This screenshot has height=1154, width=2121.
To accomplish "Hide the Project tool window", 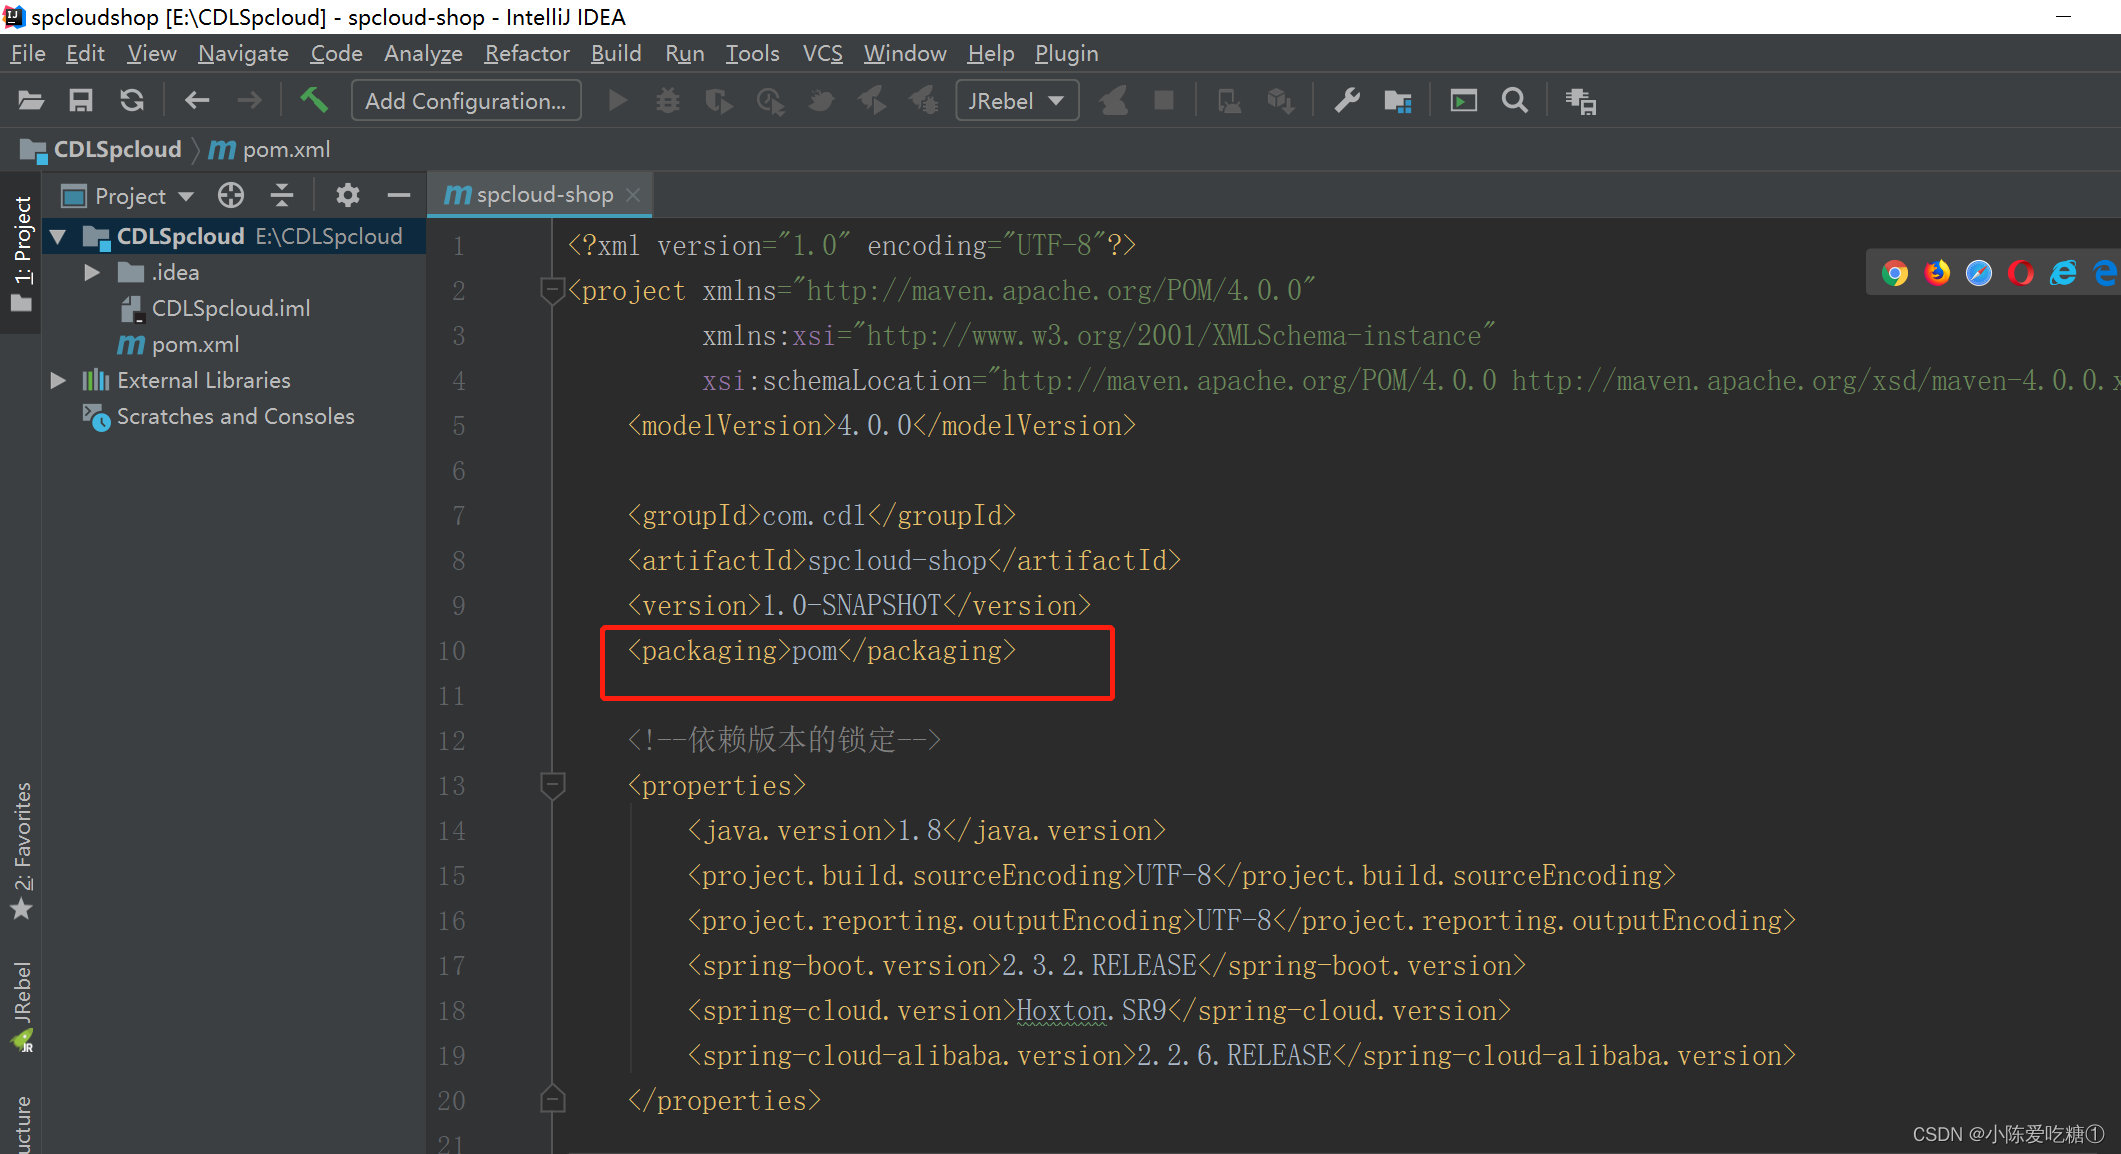I will click(399, 195).
